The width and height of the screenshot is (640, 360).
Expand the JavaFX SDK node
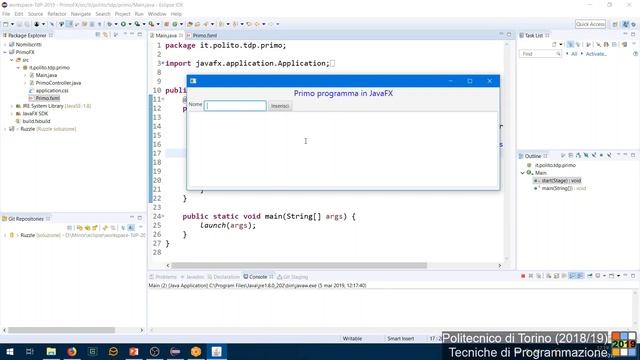12,113
